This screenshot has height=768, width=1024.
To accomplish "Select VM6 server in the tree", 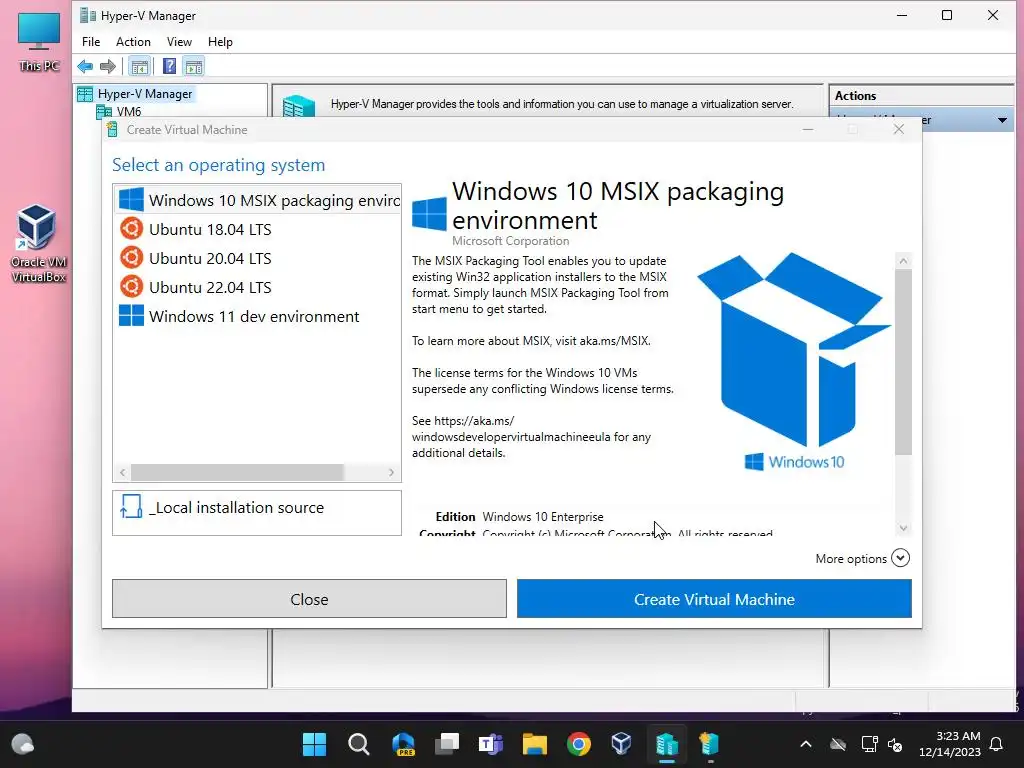I will pos(129,112).
